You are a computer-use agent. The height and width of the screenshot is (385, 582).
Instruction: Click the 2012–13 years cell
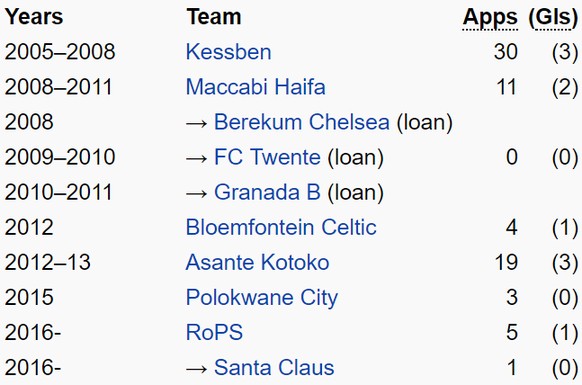(48, 262)
